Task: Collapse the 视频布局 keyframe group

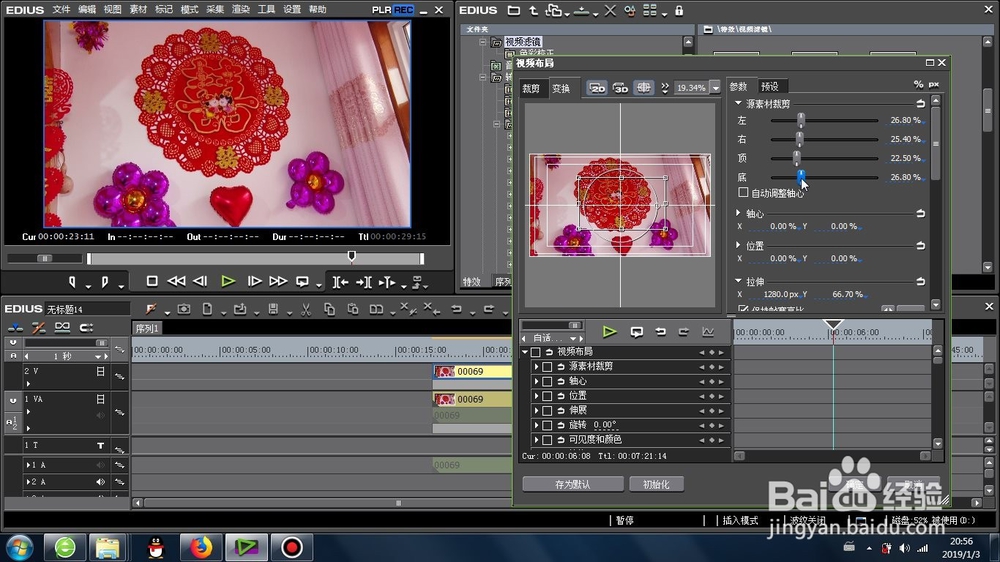Action: tap(525, 352)
